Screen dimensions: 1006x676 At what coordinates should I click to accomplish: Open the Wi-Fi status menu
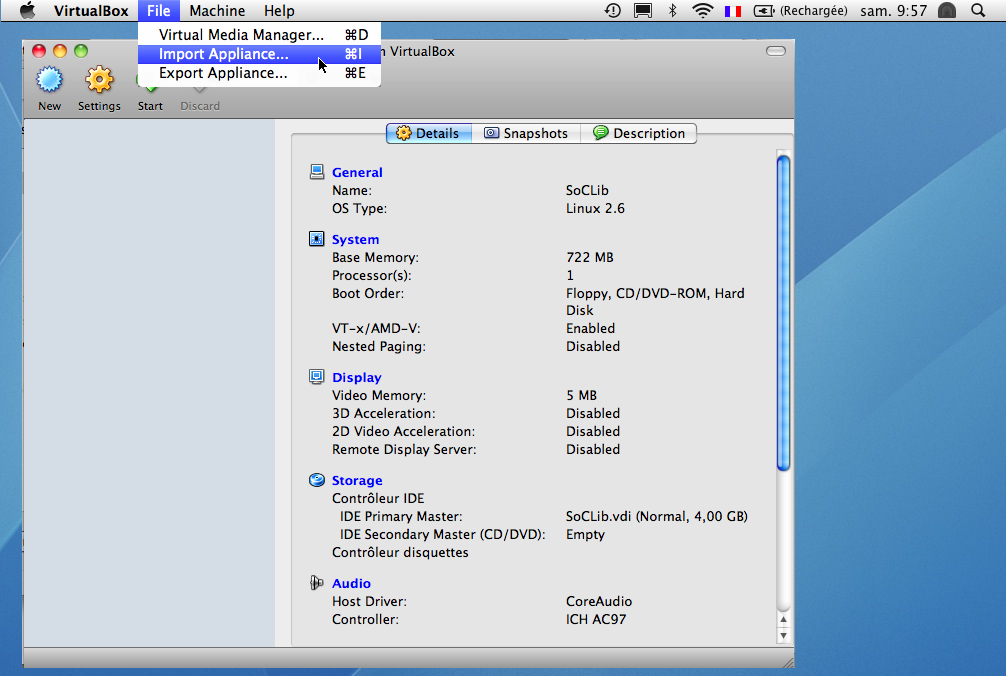703,10
